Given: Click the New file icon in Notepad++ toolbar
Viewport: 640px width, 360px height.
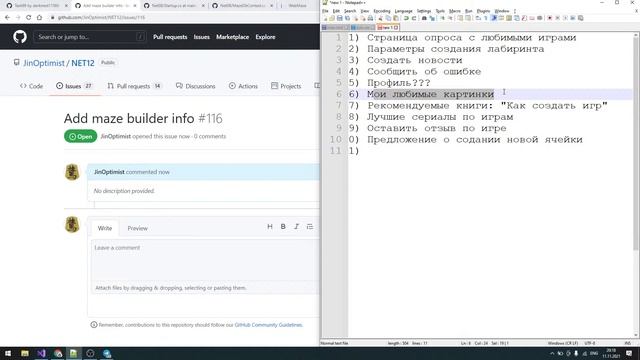Looking at the screenshot, I should tap(325, 18).
